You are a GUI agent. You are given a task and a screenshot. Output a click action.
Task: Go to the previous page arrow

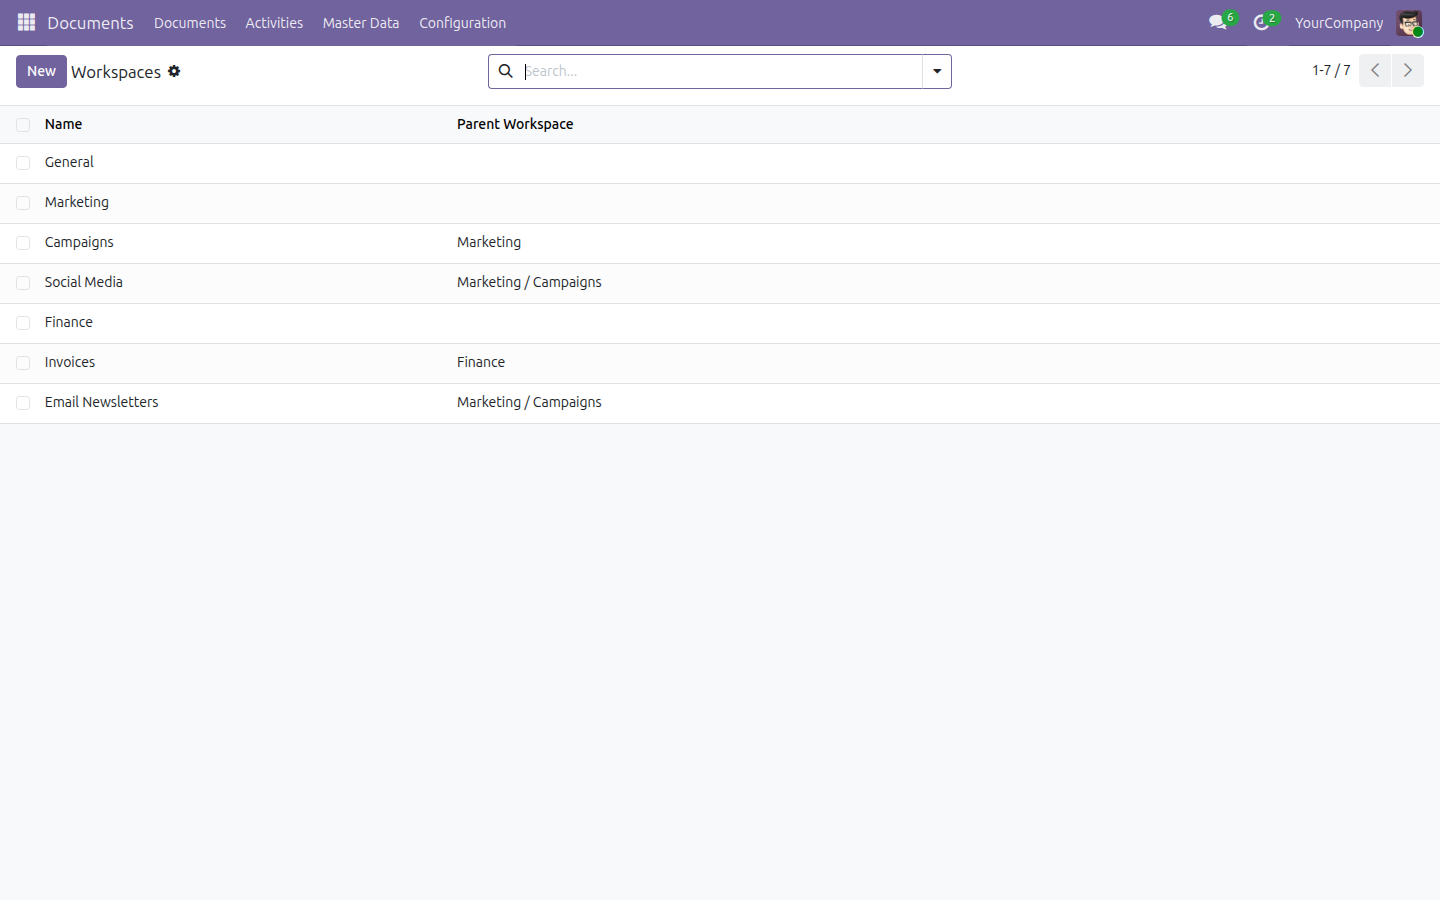coord(1375,70)
